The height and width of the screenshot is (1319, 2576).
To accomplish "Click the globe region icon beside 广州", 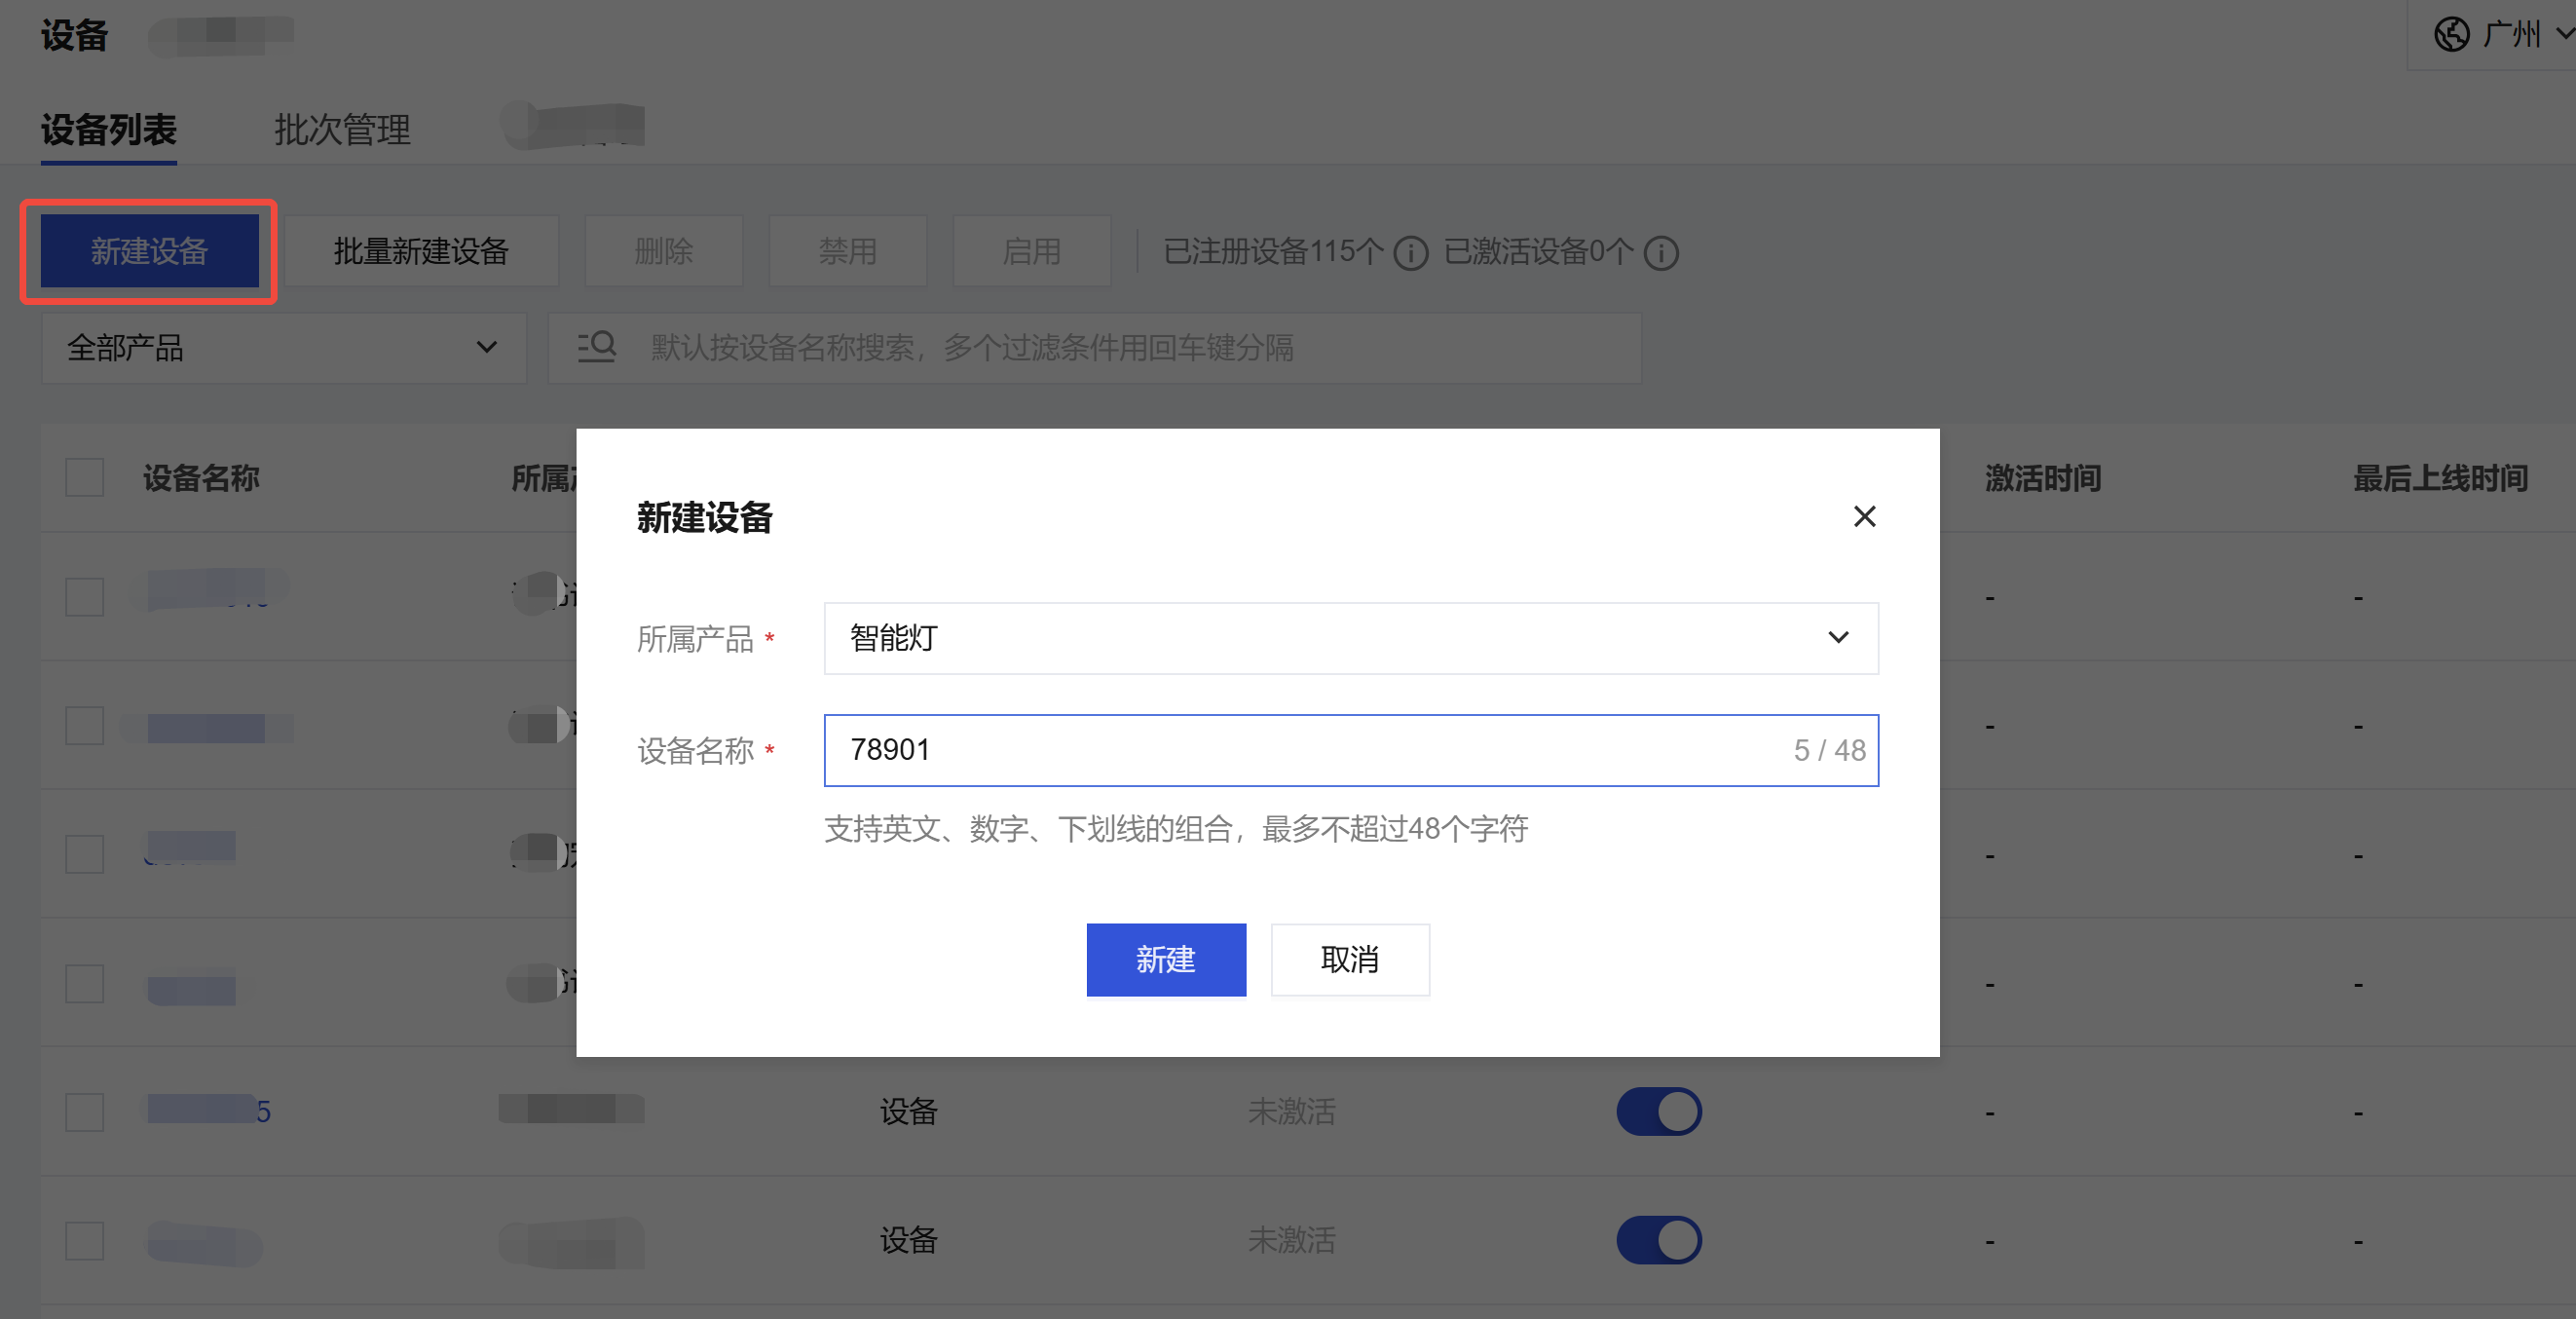I will coord(2451,34).
